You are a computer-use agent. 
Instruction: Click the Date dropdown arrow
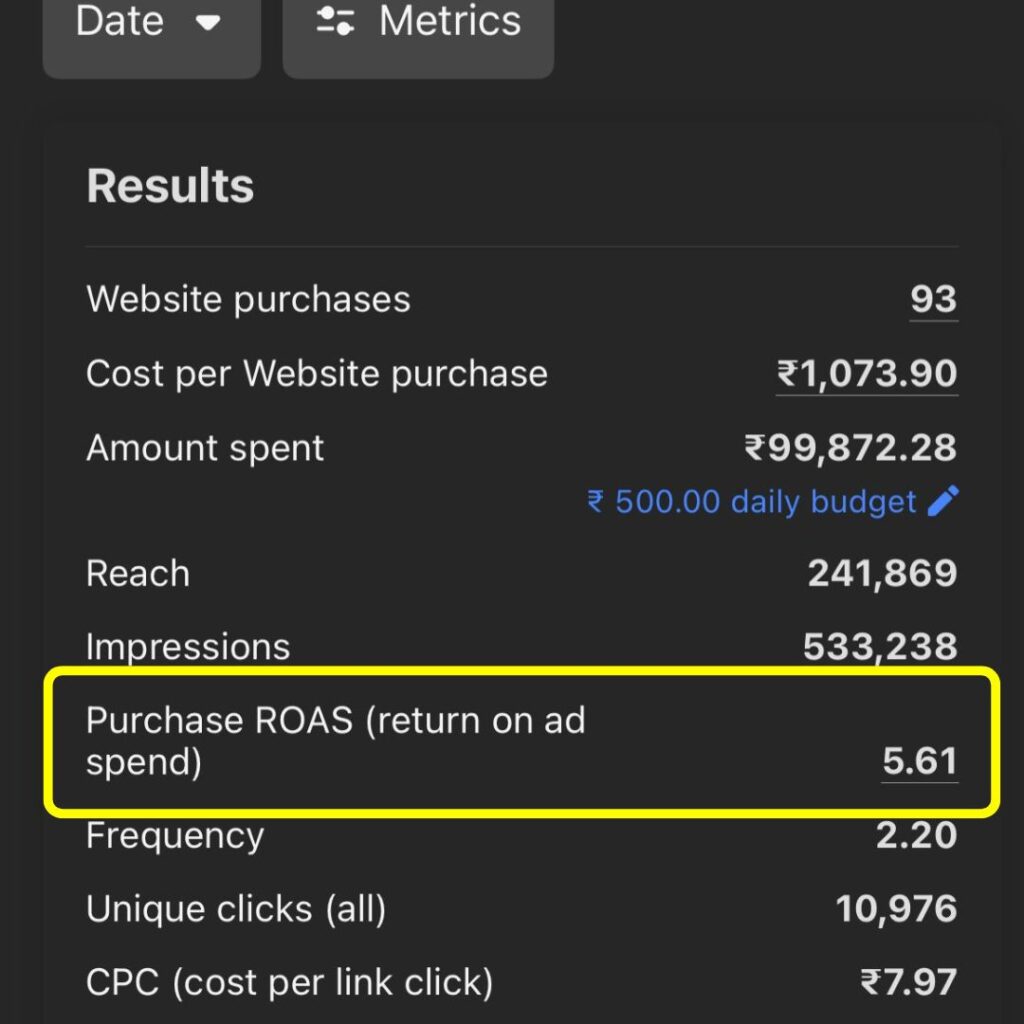tap(208, 23)
